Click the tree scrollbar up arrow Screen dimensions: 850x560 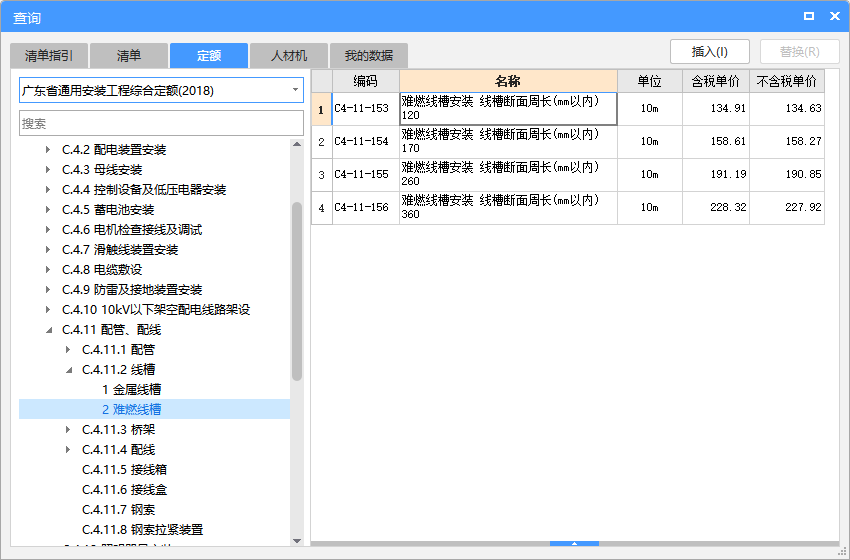(297, 144)
